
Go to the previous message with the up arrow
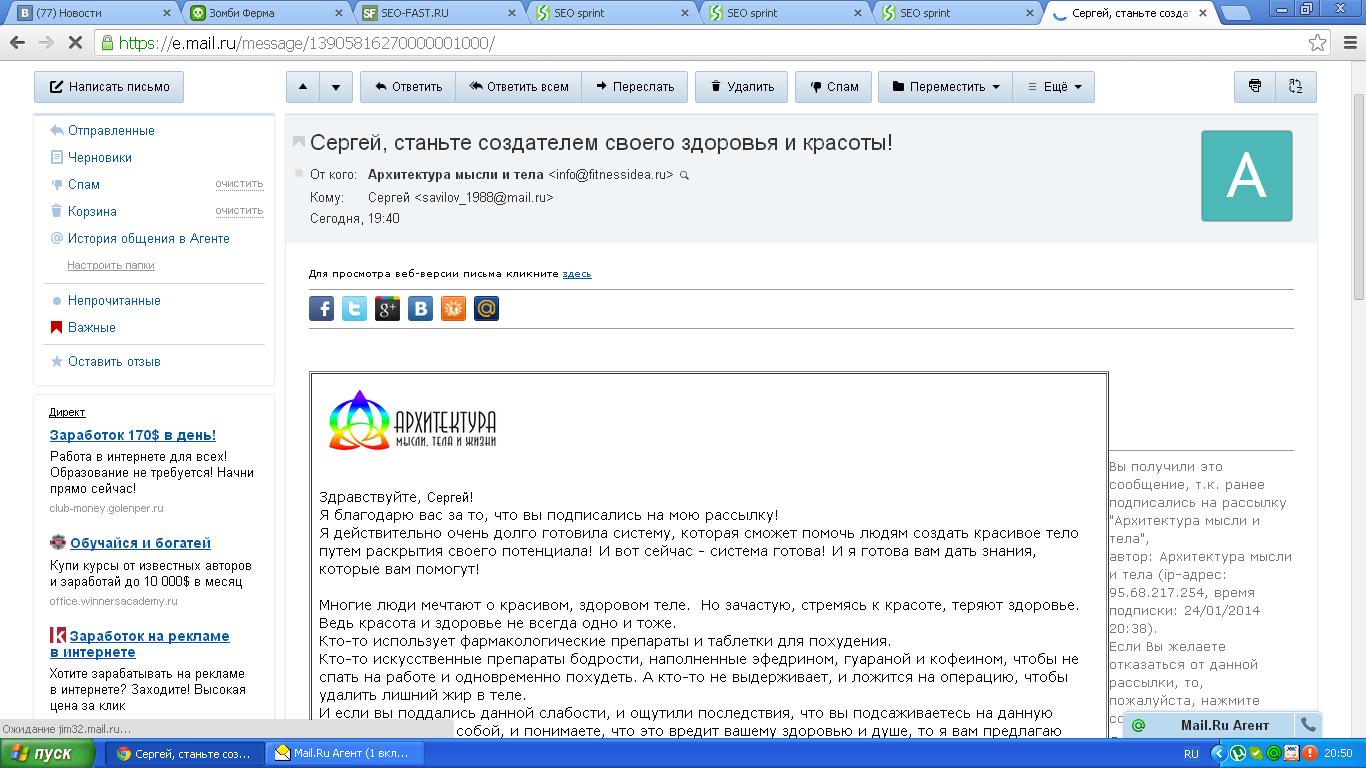(303, 87)
